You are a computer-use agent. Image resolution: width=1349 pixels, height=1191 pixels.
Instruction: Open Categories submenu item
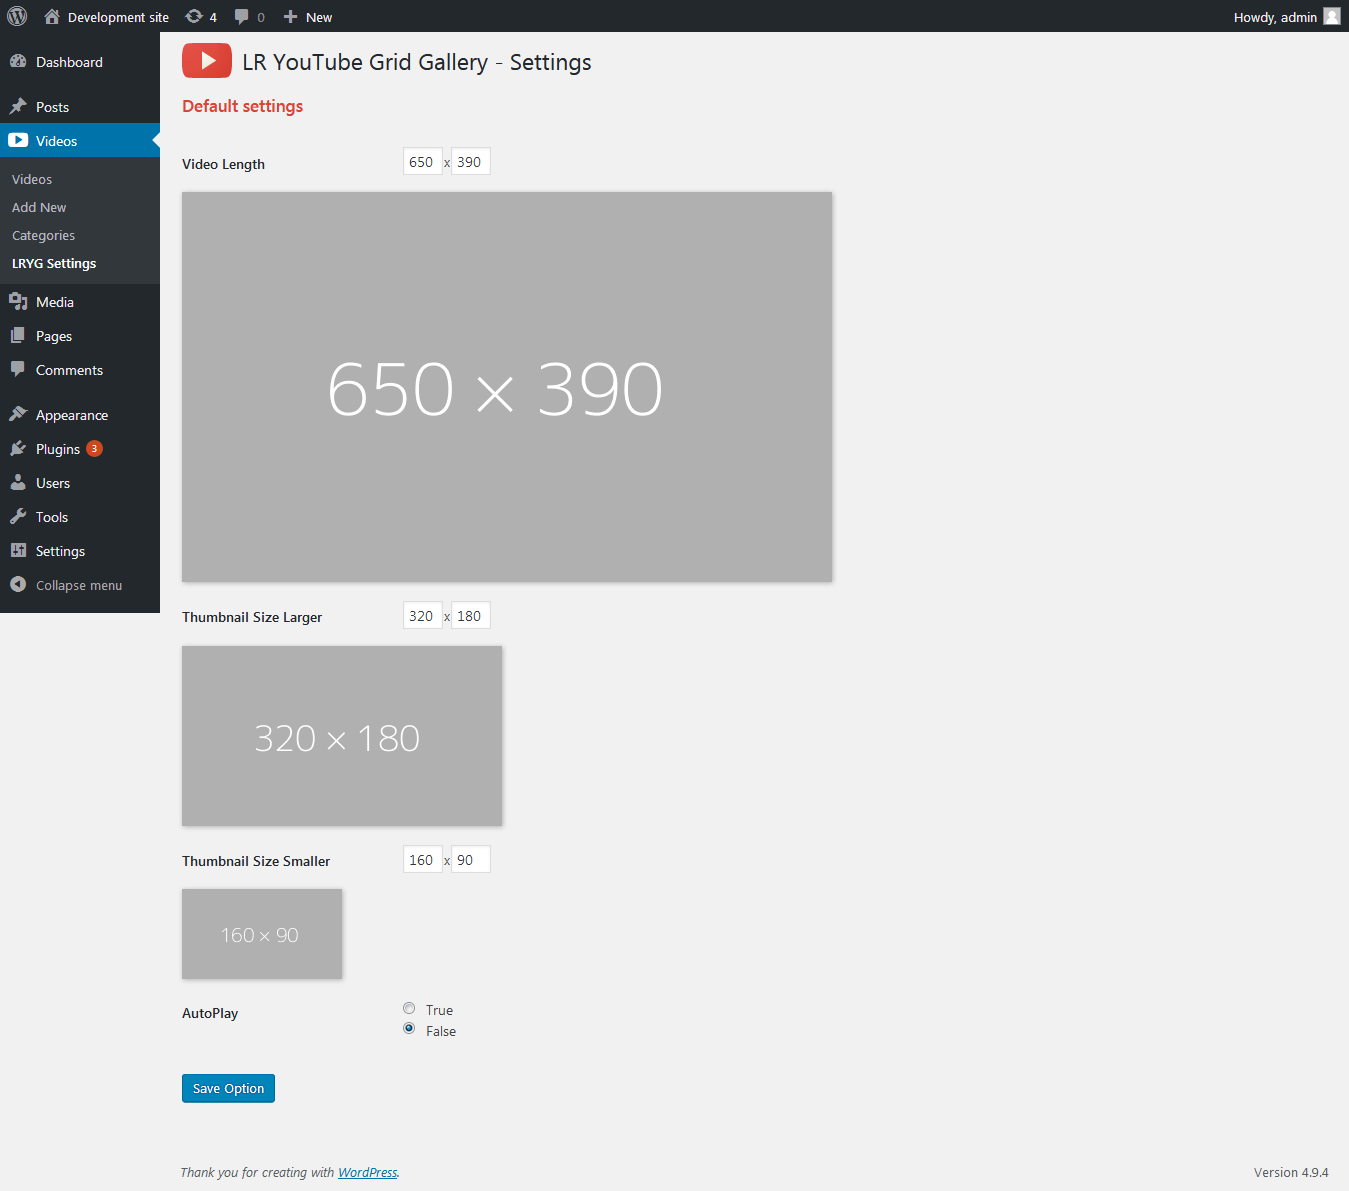(x=43, y=235)
